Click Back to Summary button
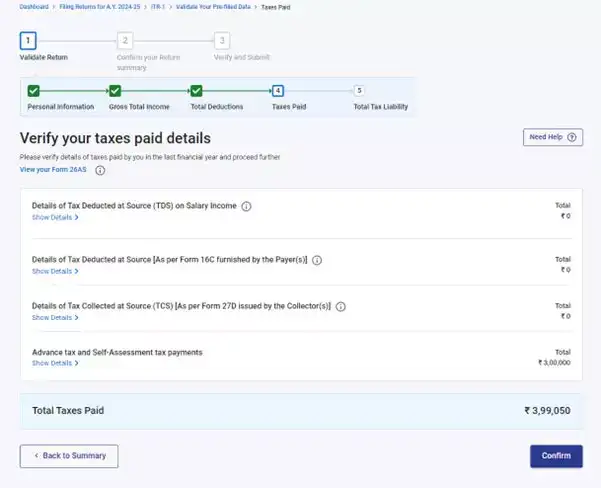 coord(69,455)
